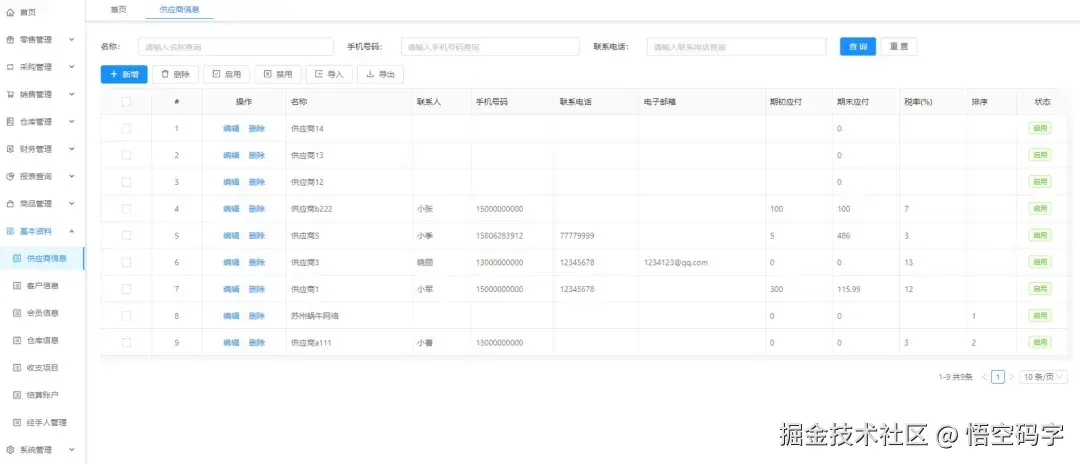Click the 零售管理 sidebar icon

pos(10,40)
